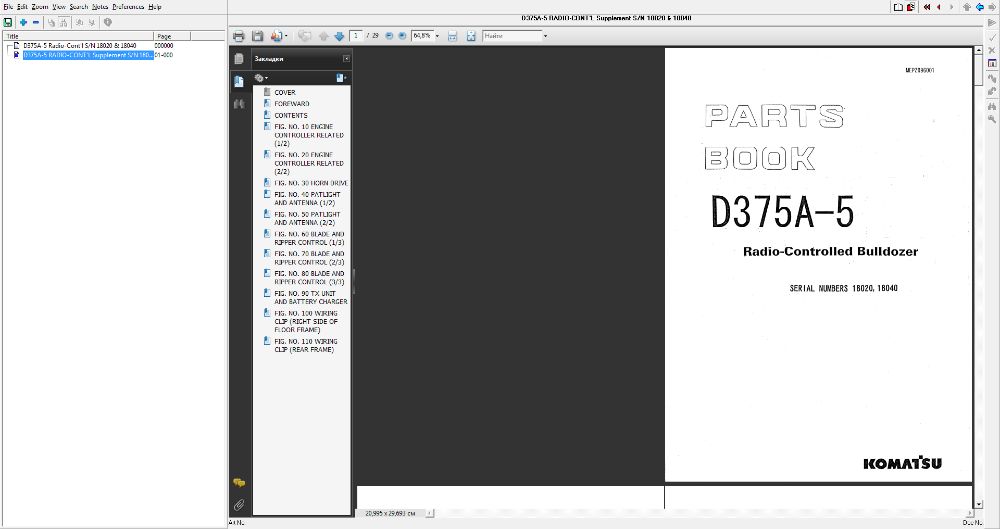Screen dimensions: 1000x529
Task: Open the Help menu
Action: pyautogui.click(x=154, y=6)
